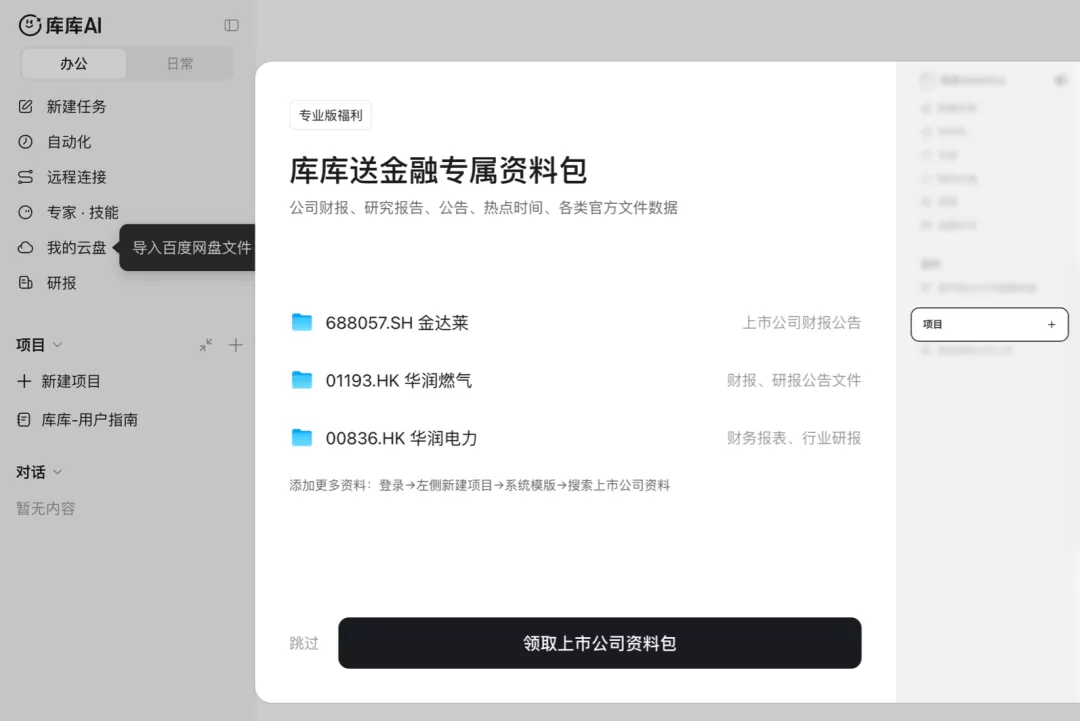Click the 00836.HK 华润电力 folder icon
This screenshot has width=1080, height=721.
[302, 438]
